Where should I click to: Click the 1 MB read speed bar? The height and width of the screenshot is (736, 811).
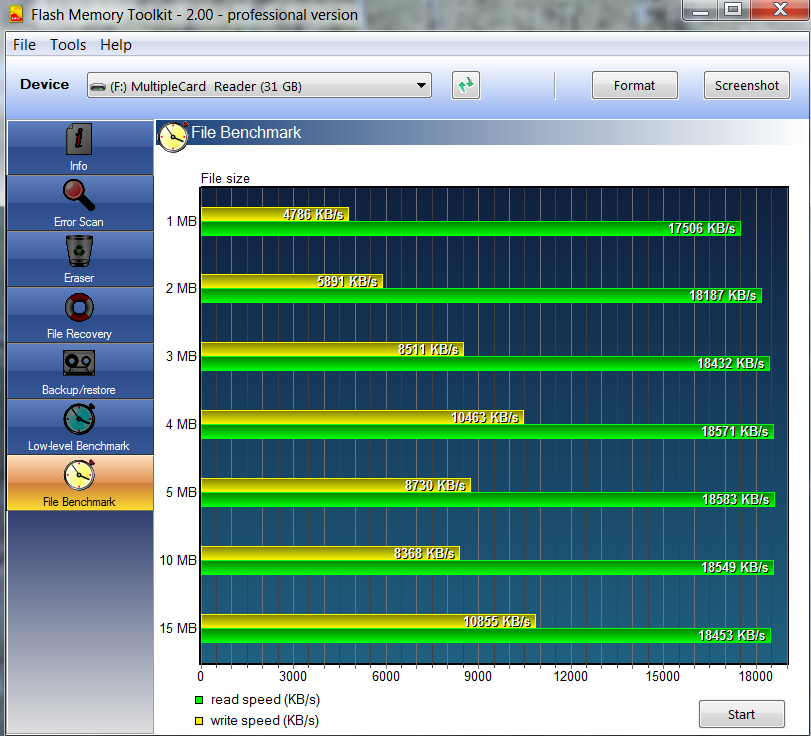point(470,228)
